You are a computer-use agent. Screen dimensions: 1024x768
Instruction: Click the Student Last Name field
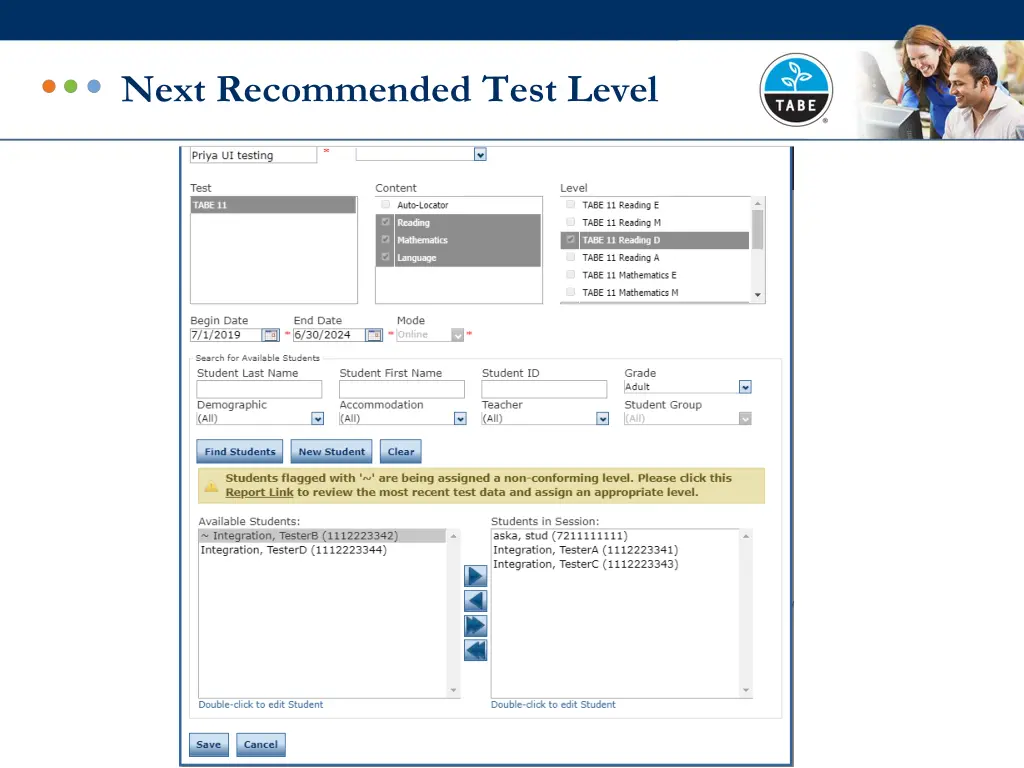[259, 389]
